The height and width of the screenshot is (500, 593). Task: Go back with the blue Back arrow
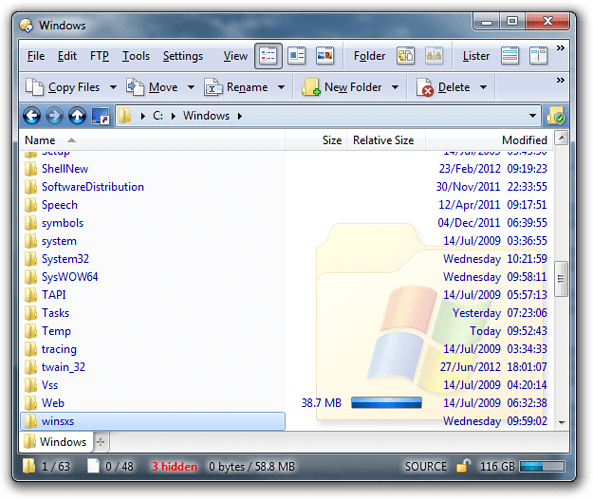pos(32,116)
